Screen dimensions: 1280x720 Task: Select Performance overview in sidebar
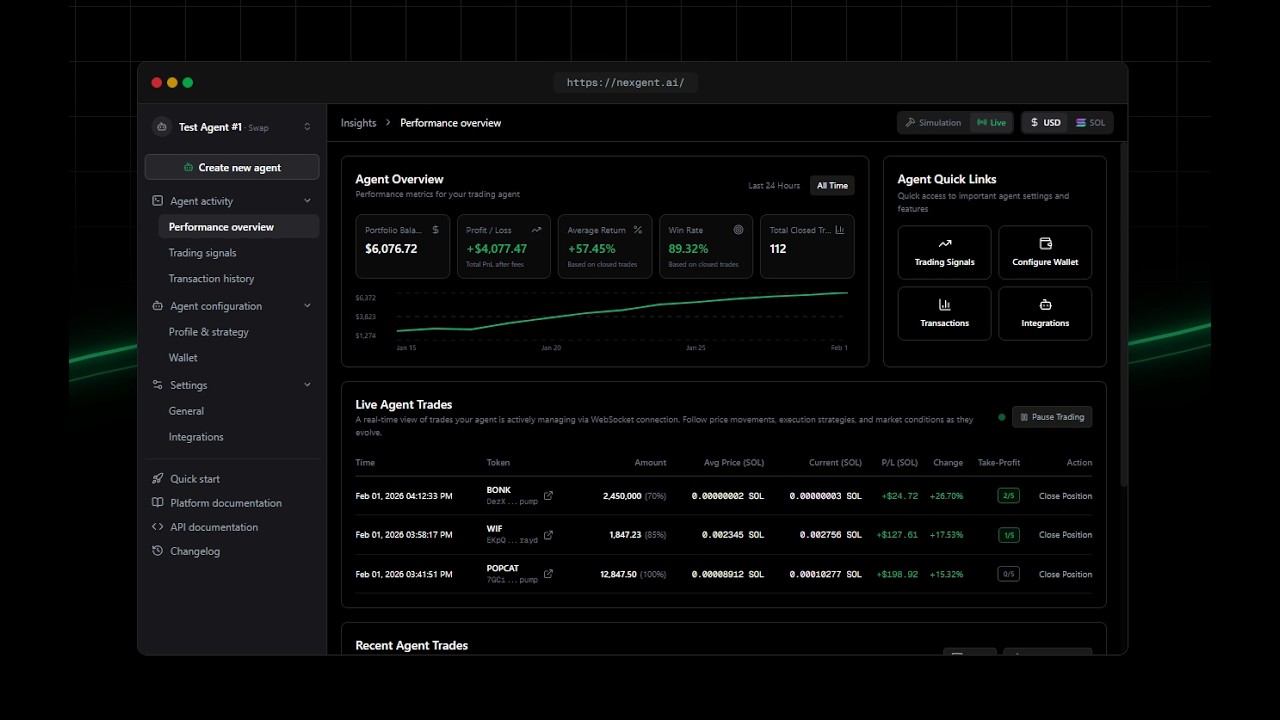[239, 227]
